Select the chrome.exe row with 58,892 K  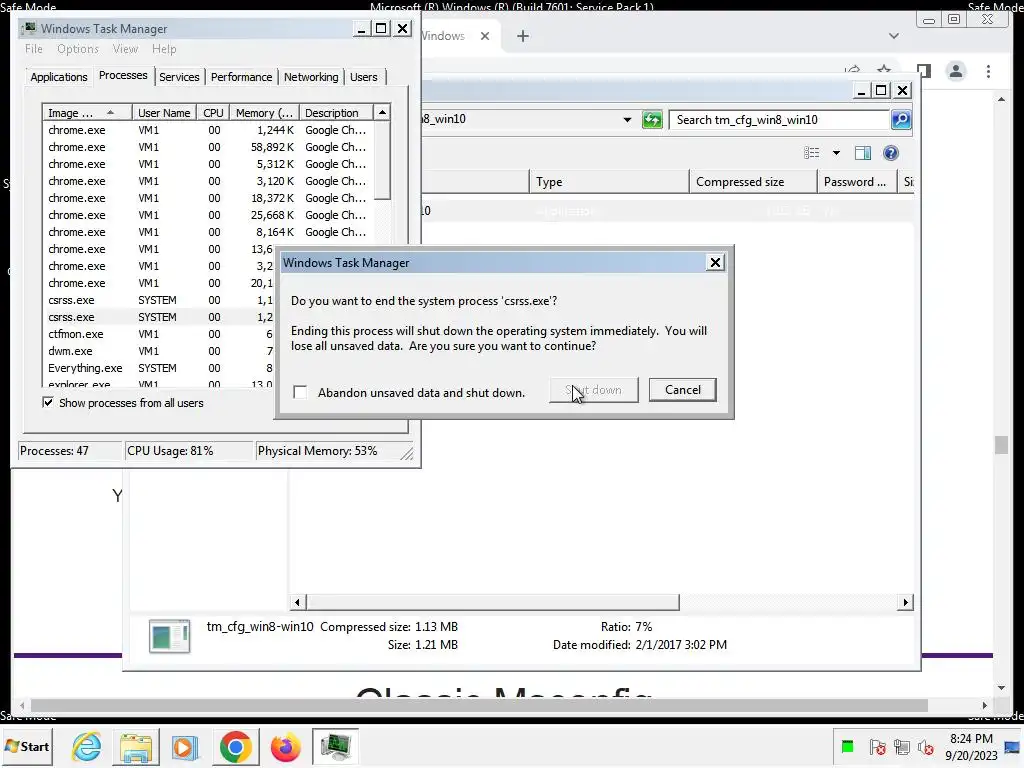point(209,148)
